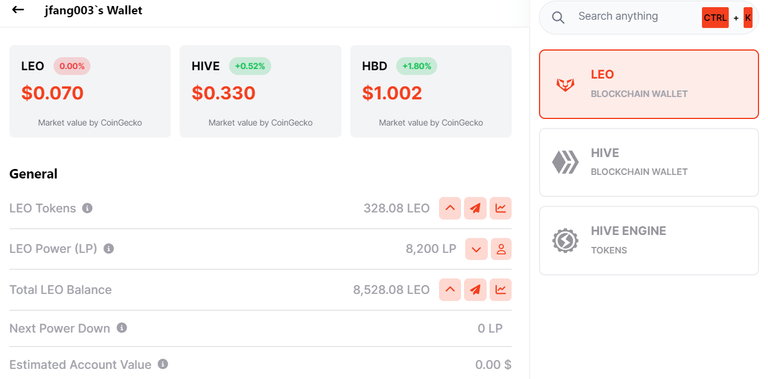Click the CTRL shortcut key badge
The height and width of the screenshot is (379, 768).
pos(715,18)
